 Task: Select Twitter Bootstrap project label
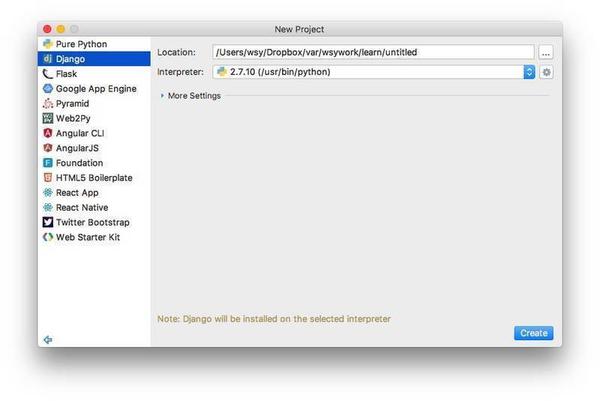click(93, 222)
